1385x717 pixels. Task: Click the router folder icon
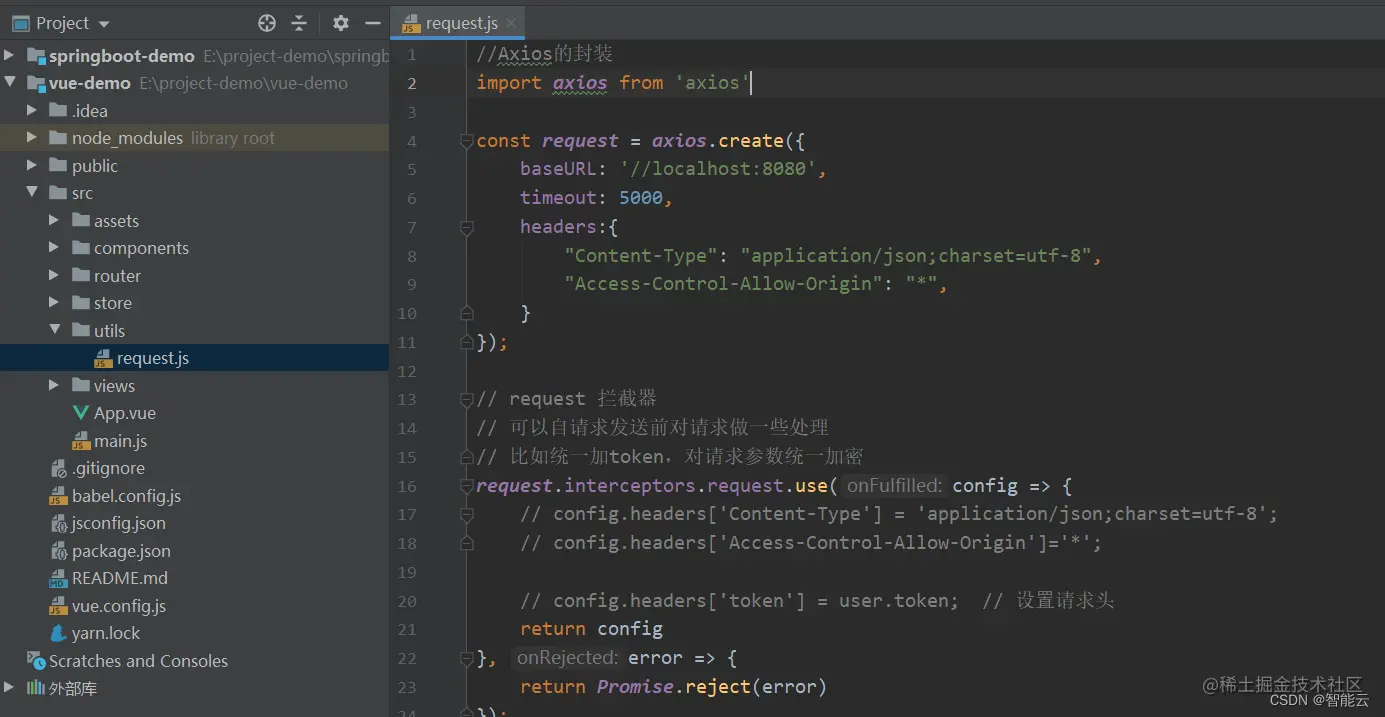pyautogui.click(x=80, y=275)
